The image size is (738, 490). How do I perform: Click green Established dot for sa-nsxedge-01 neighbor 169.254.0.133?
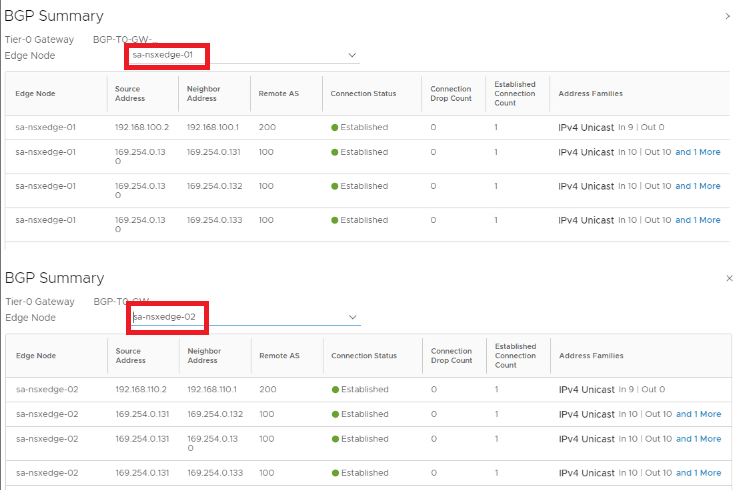pos(335,220)
